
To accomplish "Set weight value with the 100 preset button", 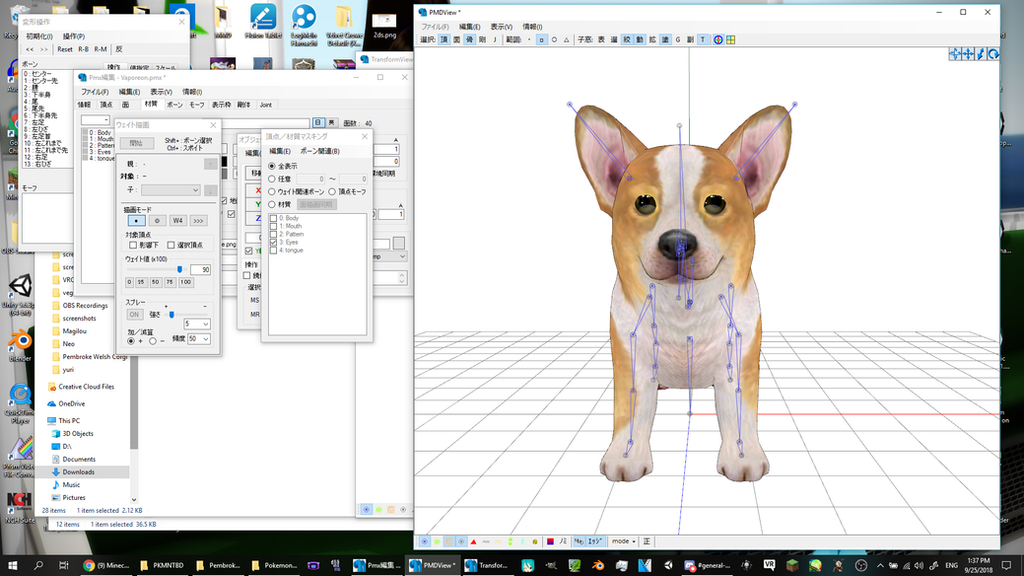I will 185,282.
